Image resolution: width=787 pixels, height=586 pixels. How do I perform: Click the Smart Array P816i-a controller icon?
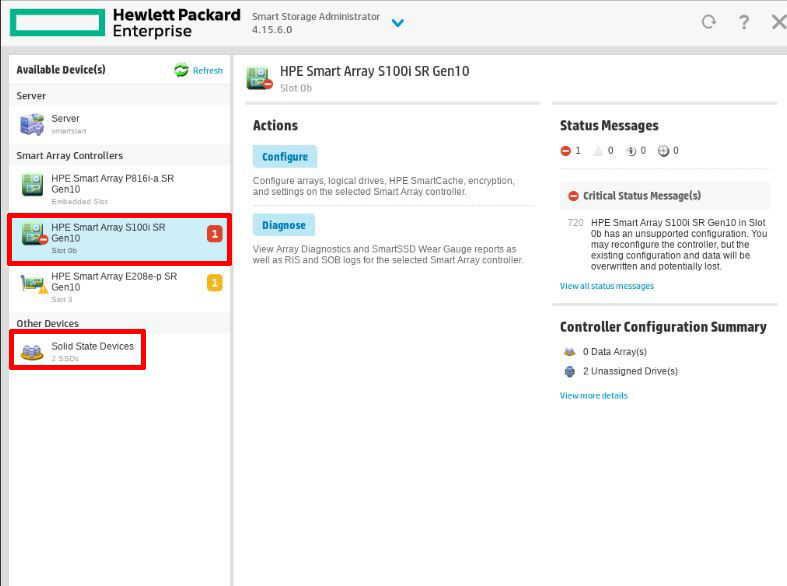click(32, 186)
